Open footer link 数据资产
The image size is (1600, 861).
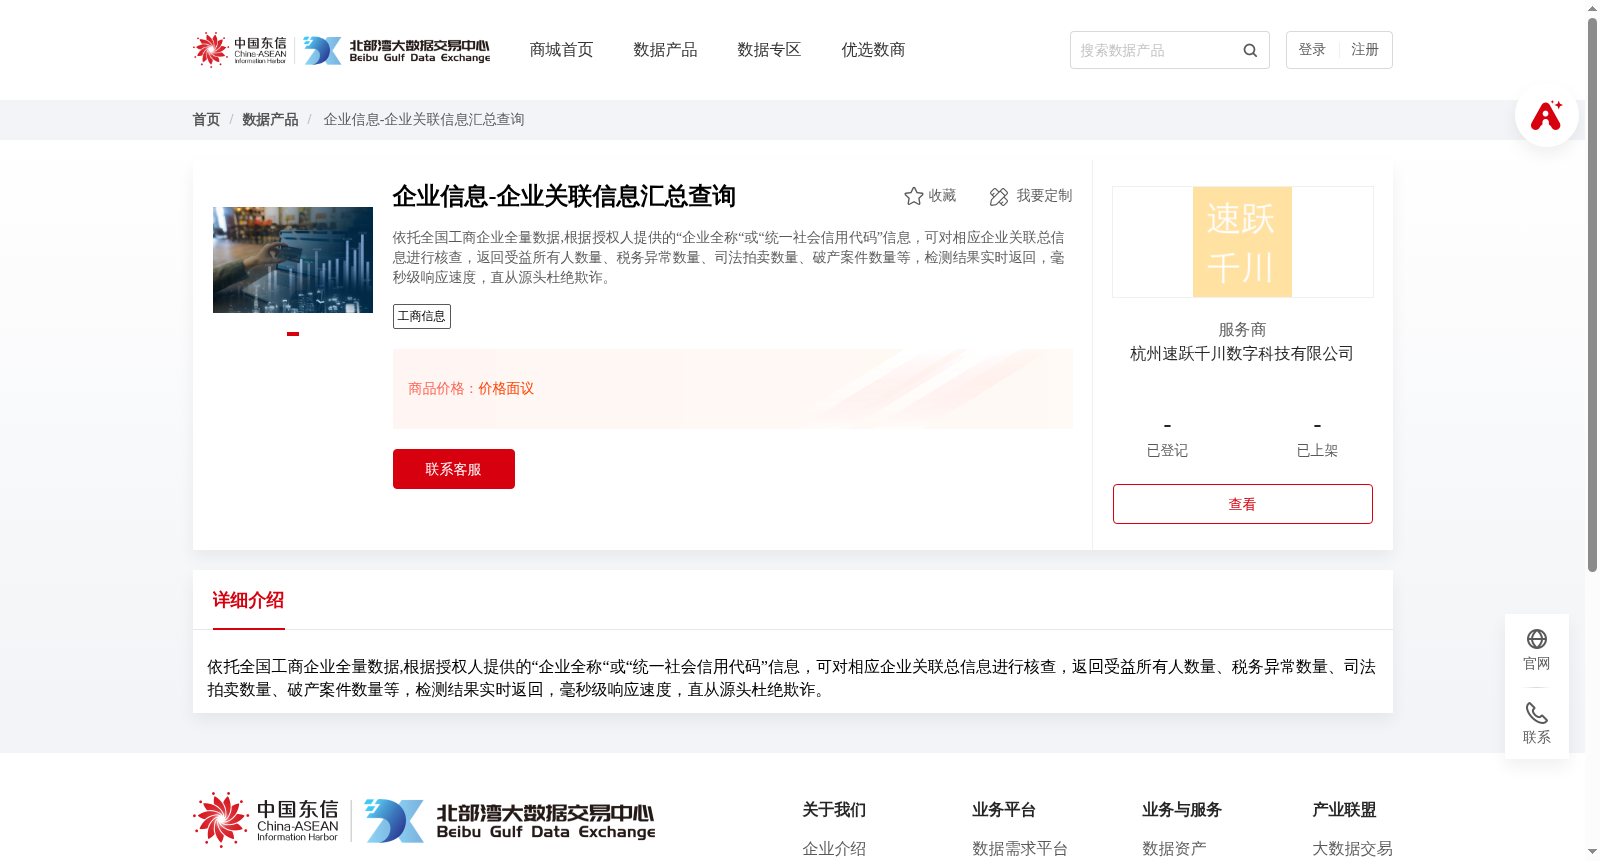pos(1174,849)
